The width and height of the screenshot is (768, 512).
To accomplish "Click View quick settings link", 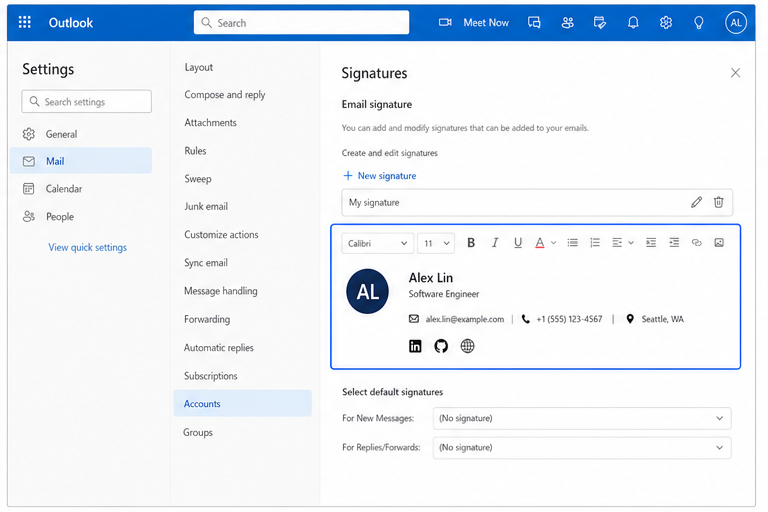I will click(x=87, y=247).
